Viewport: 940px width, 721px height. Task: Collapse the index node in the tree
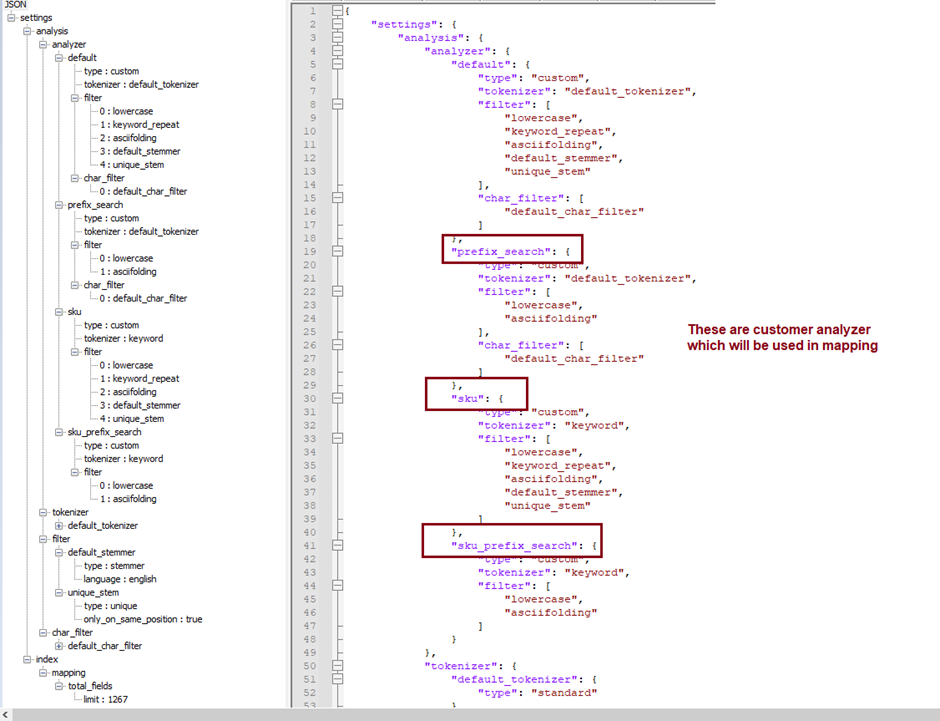[x=28, y=659]
